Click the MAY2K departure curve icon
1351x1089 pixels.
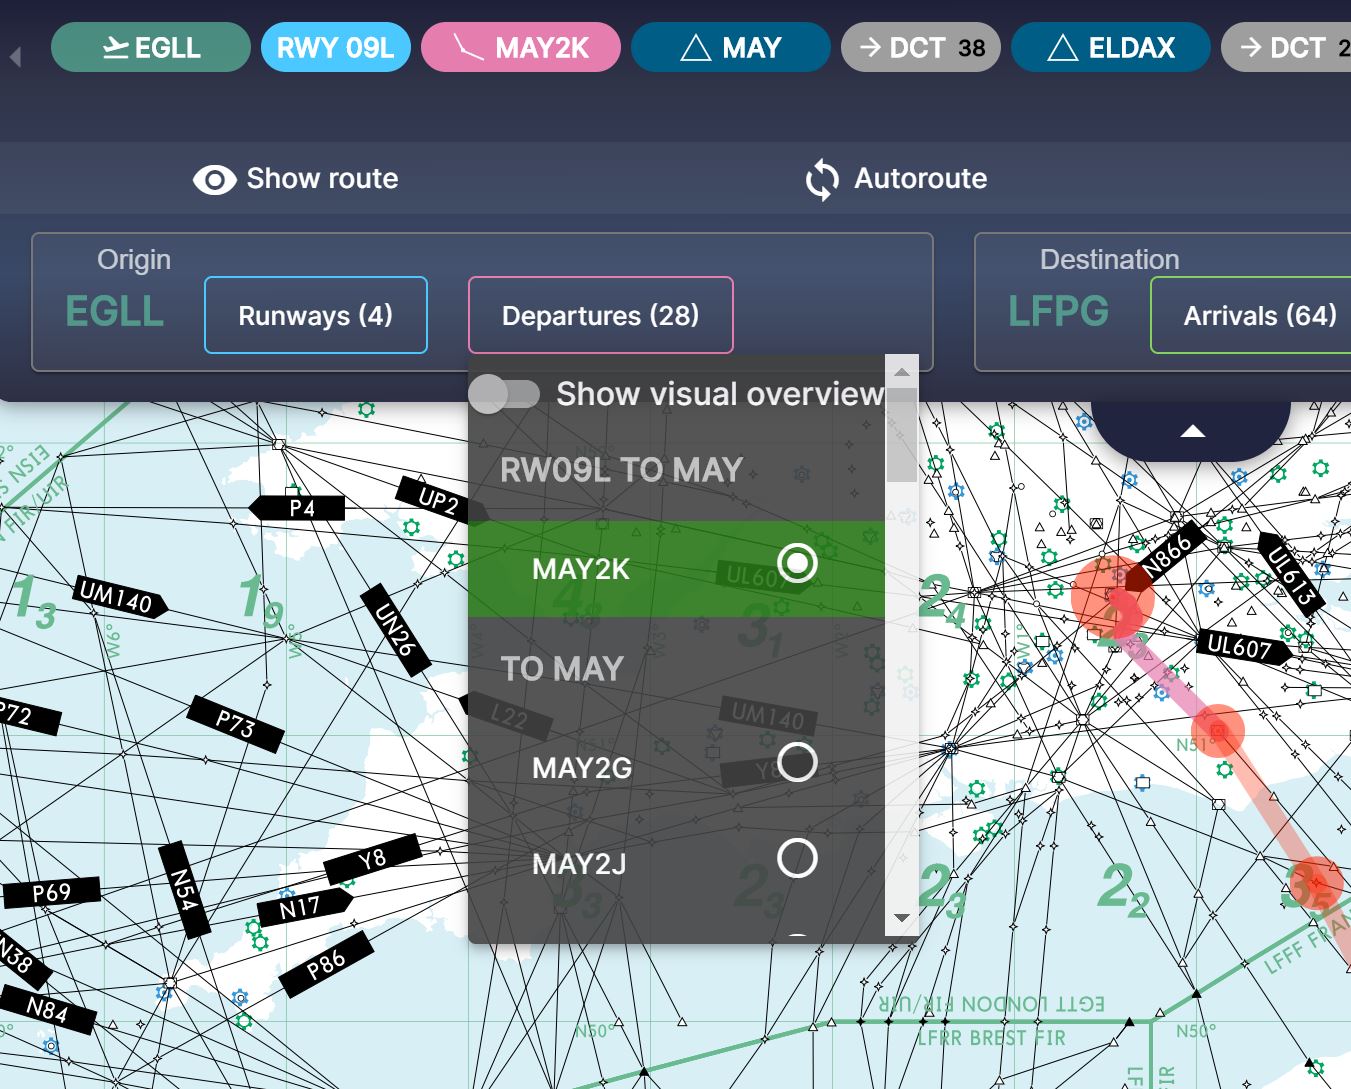(466, 48)
